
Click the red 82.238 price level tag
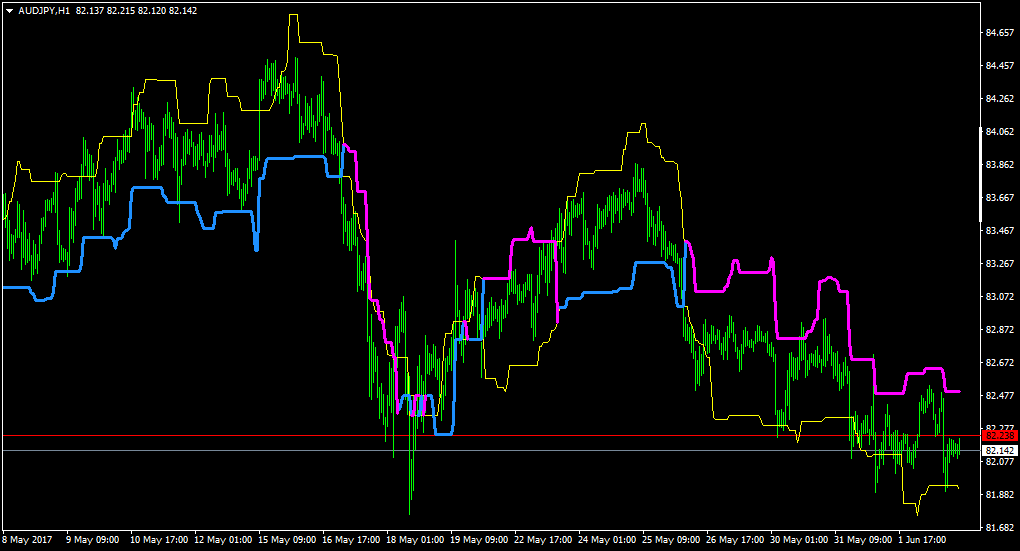tap(1000, 436)
